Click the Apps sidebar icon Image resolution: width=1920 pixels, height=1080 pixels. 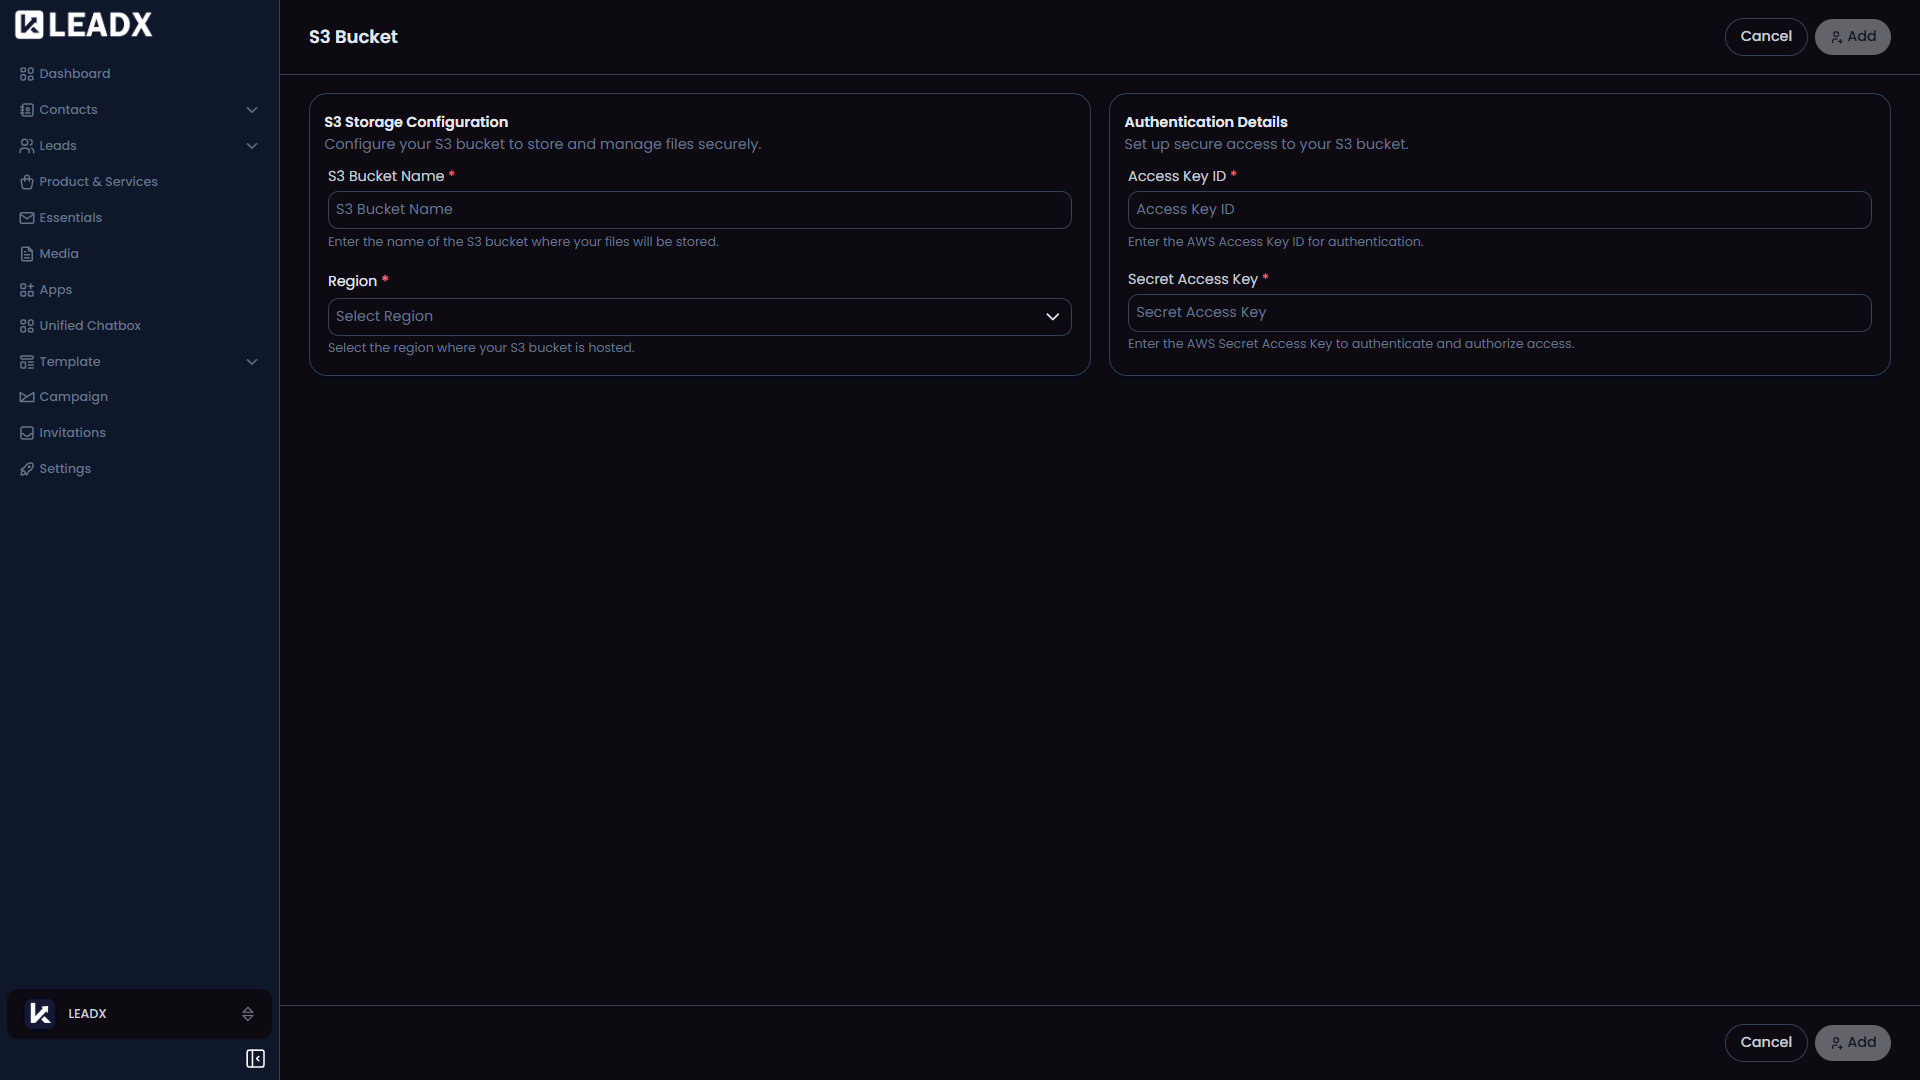pyautogui.click(x=26, y=289)
